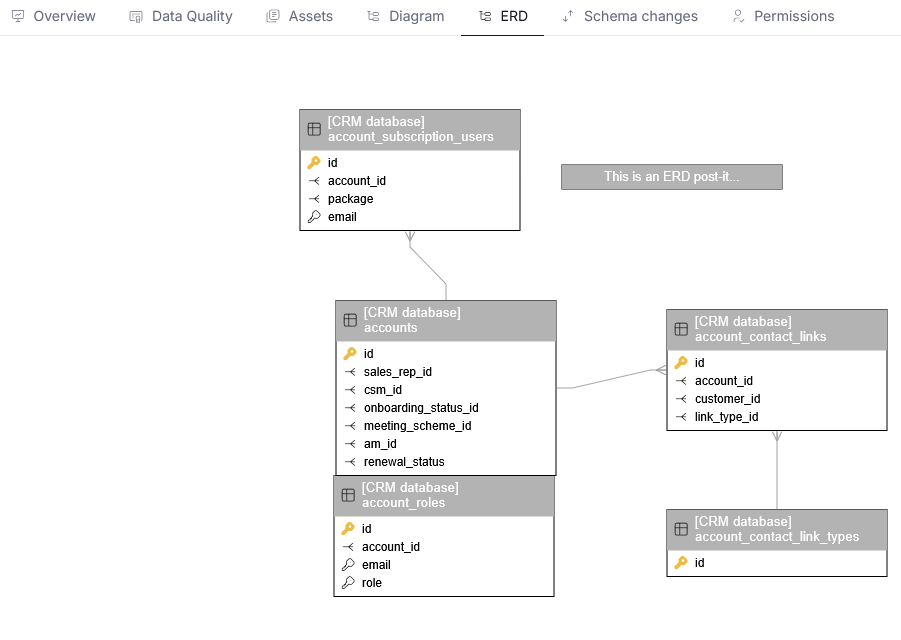Click the table icon of account_subscription_users
The width and height of the screenshot is (901, 640).
click(x=314, y=129)
